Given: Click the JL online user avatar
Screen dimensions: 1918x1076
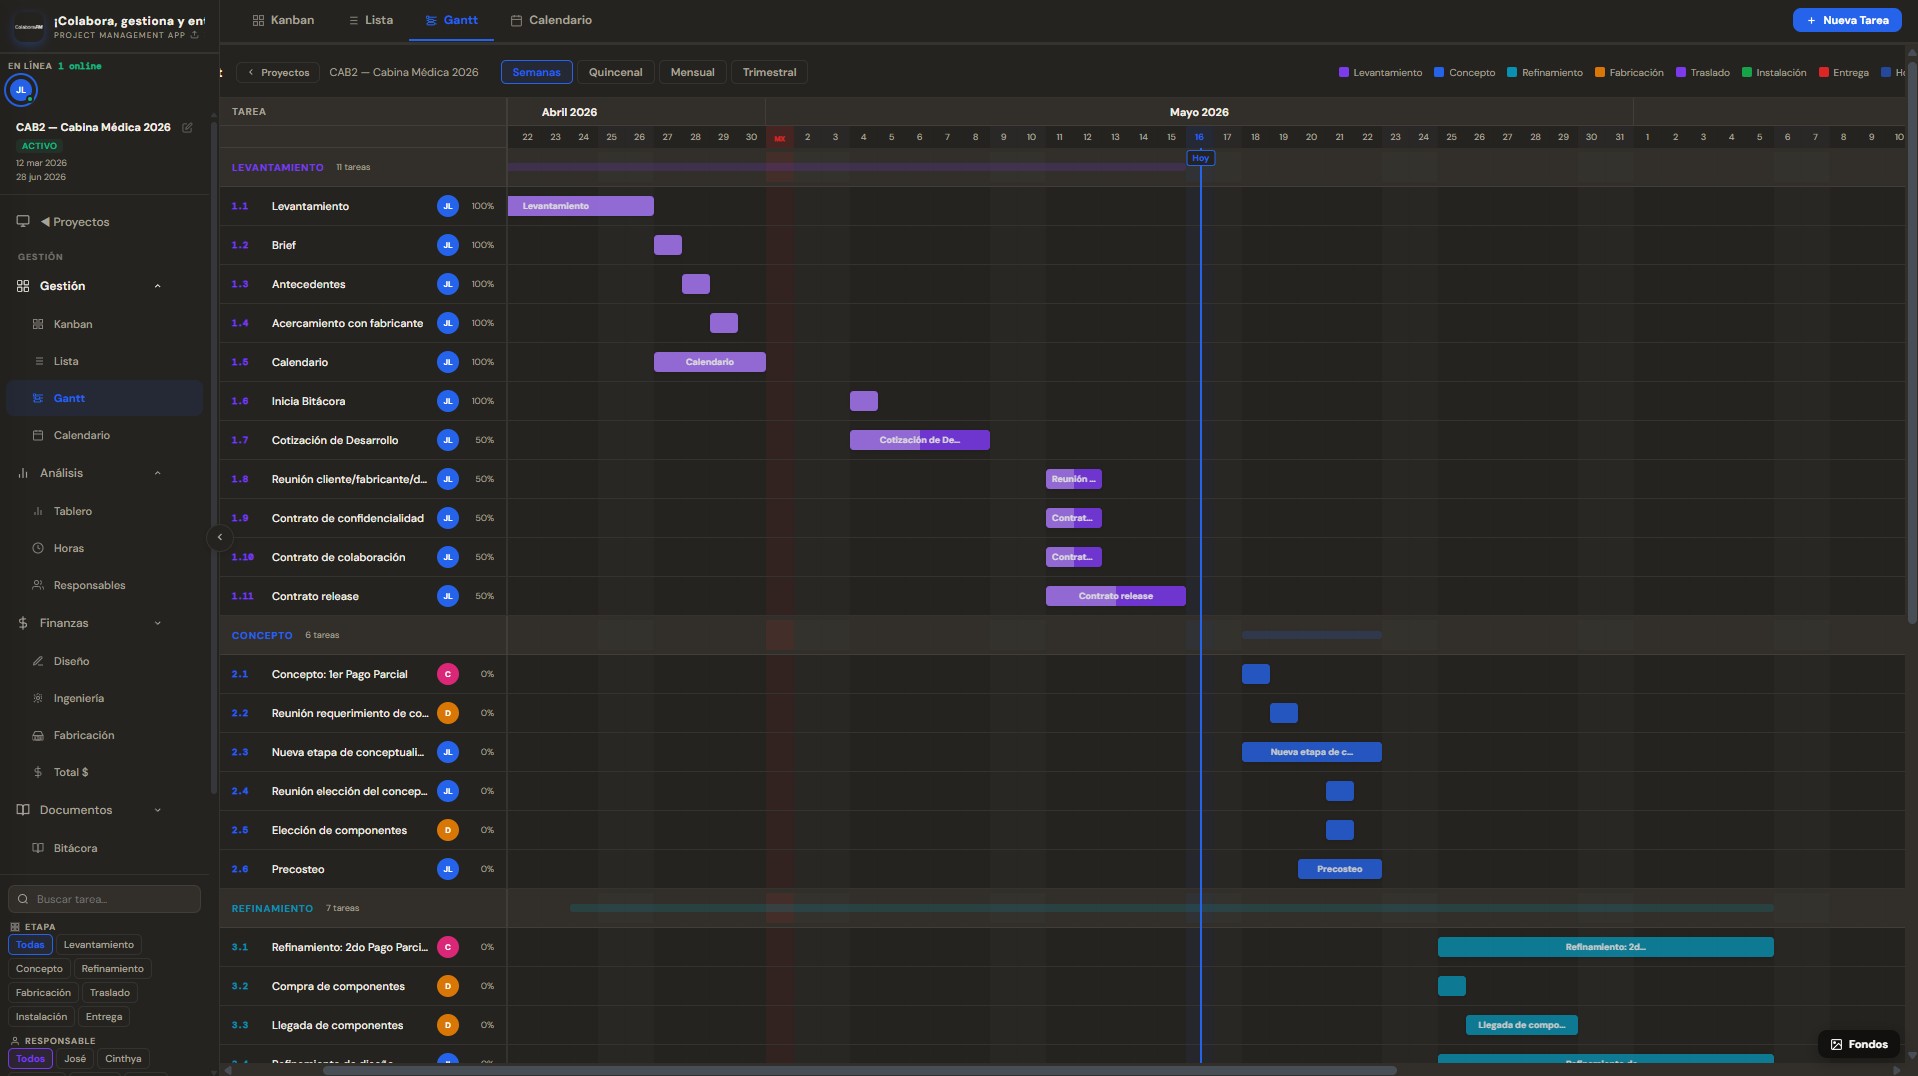Looking at the screenshot, I should pos(21,90).
